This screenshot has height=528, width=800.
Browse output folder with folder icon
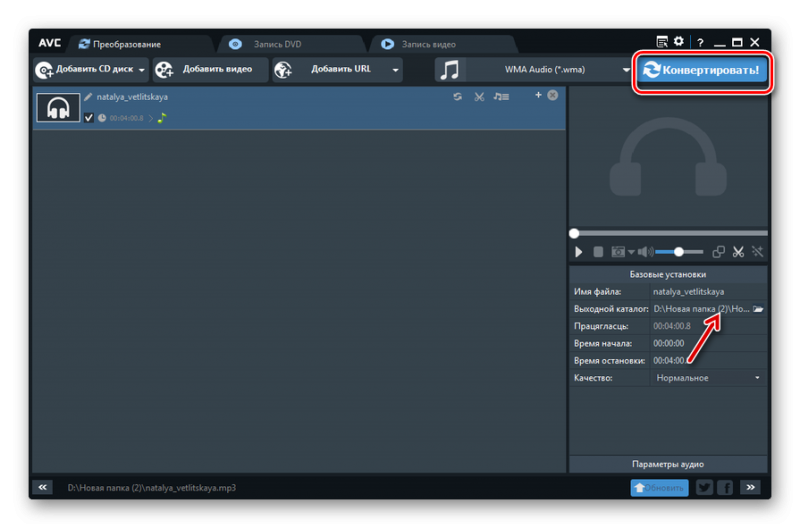[758, 309]
